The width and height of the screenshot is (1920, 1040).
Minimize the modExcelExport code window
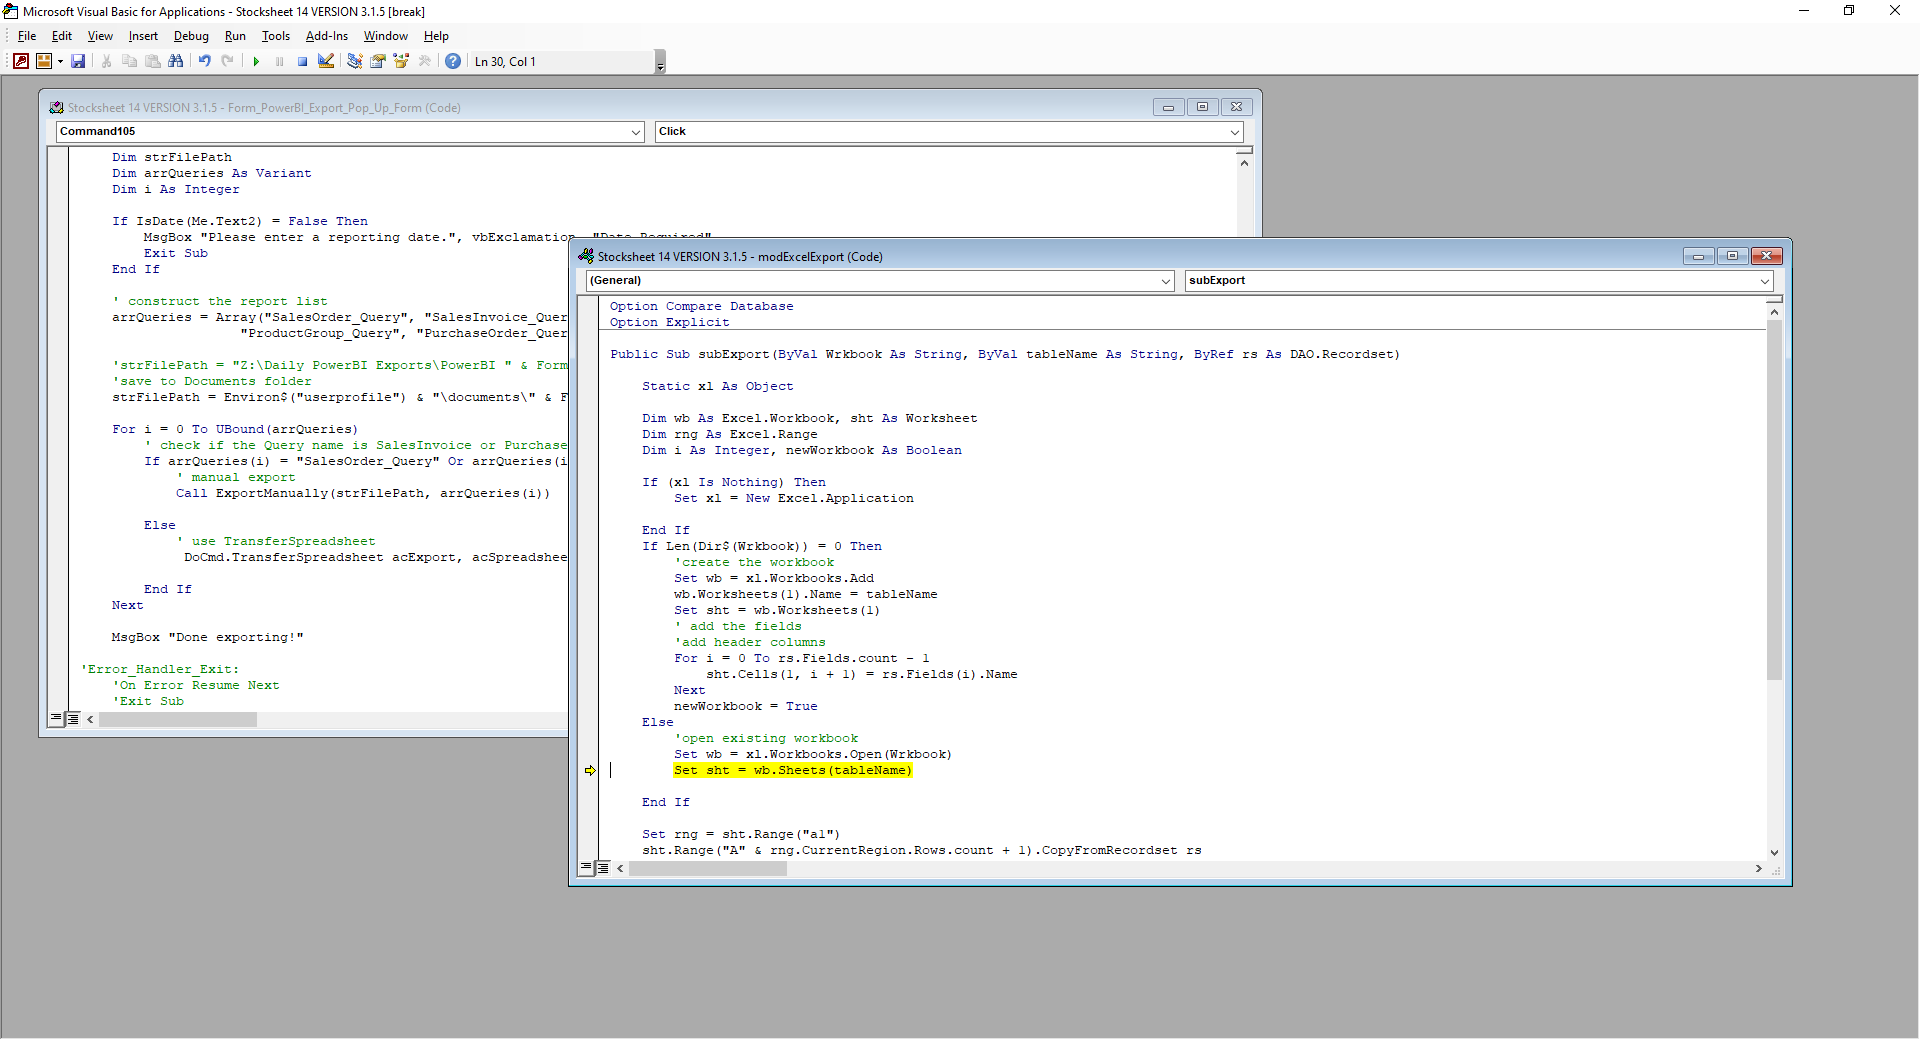point(1698,256)
